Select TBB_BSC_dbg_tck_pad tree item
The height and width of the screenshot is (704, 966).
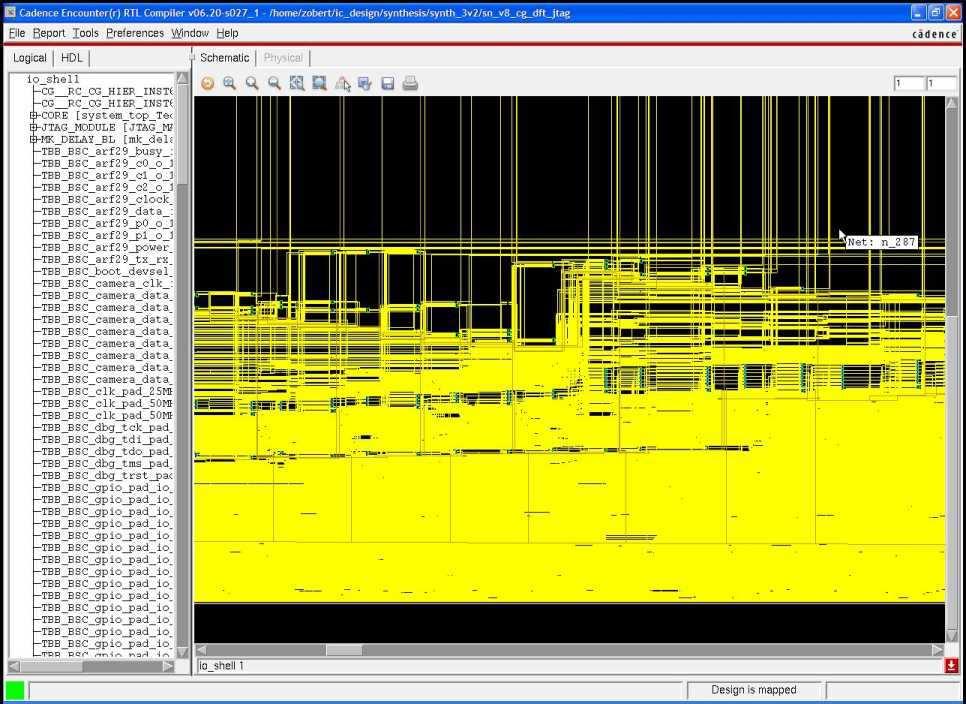coord(107,427)
